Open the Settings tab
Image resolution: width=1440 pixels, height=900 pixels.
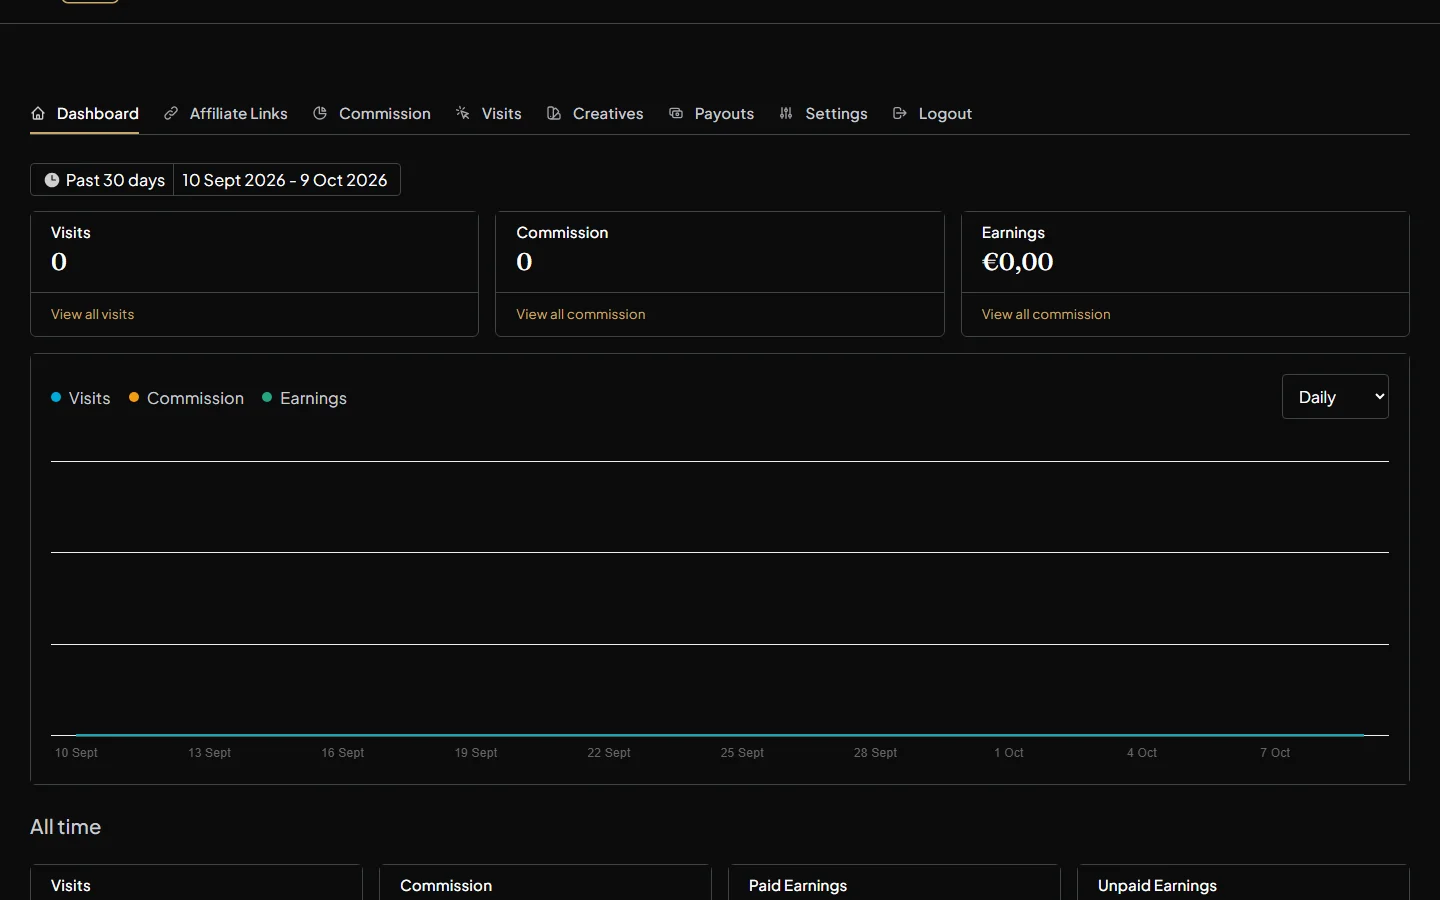823,114
